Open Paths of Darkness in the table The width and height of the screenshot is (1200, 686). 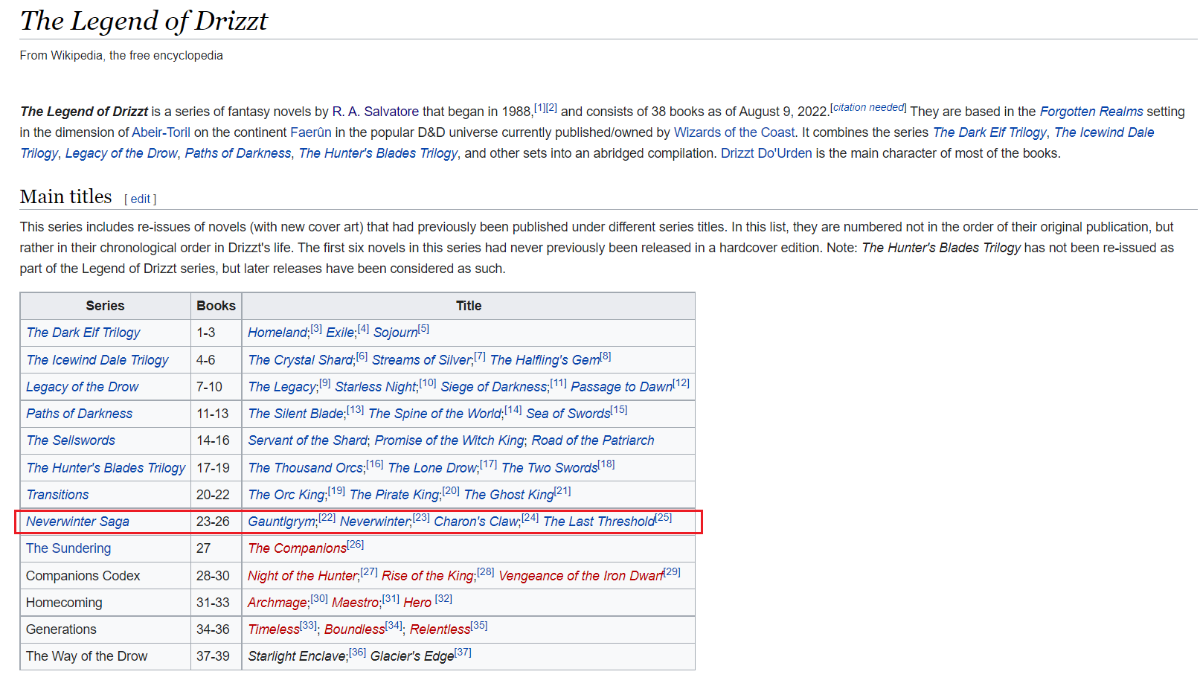[79, 413]
